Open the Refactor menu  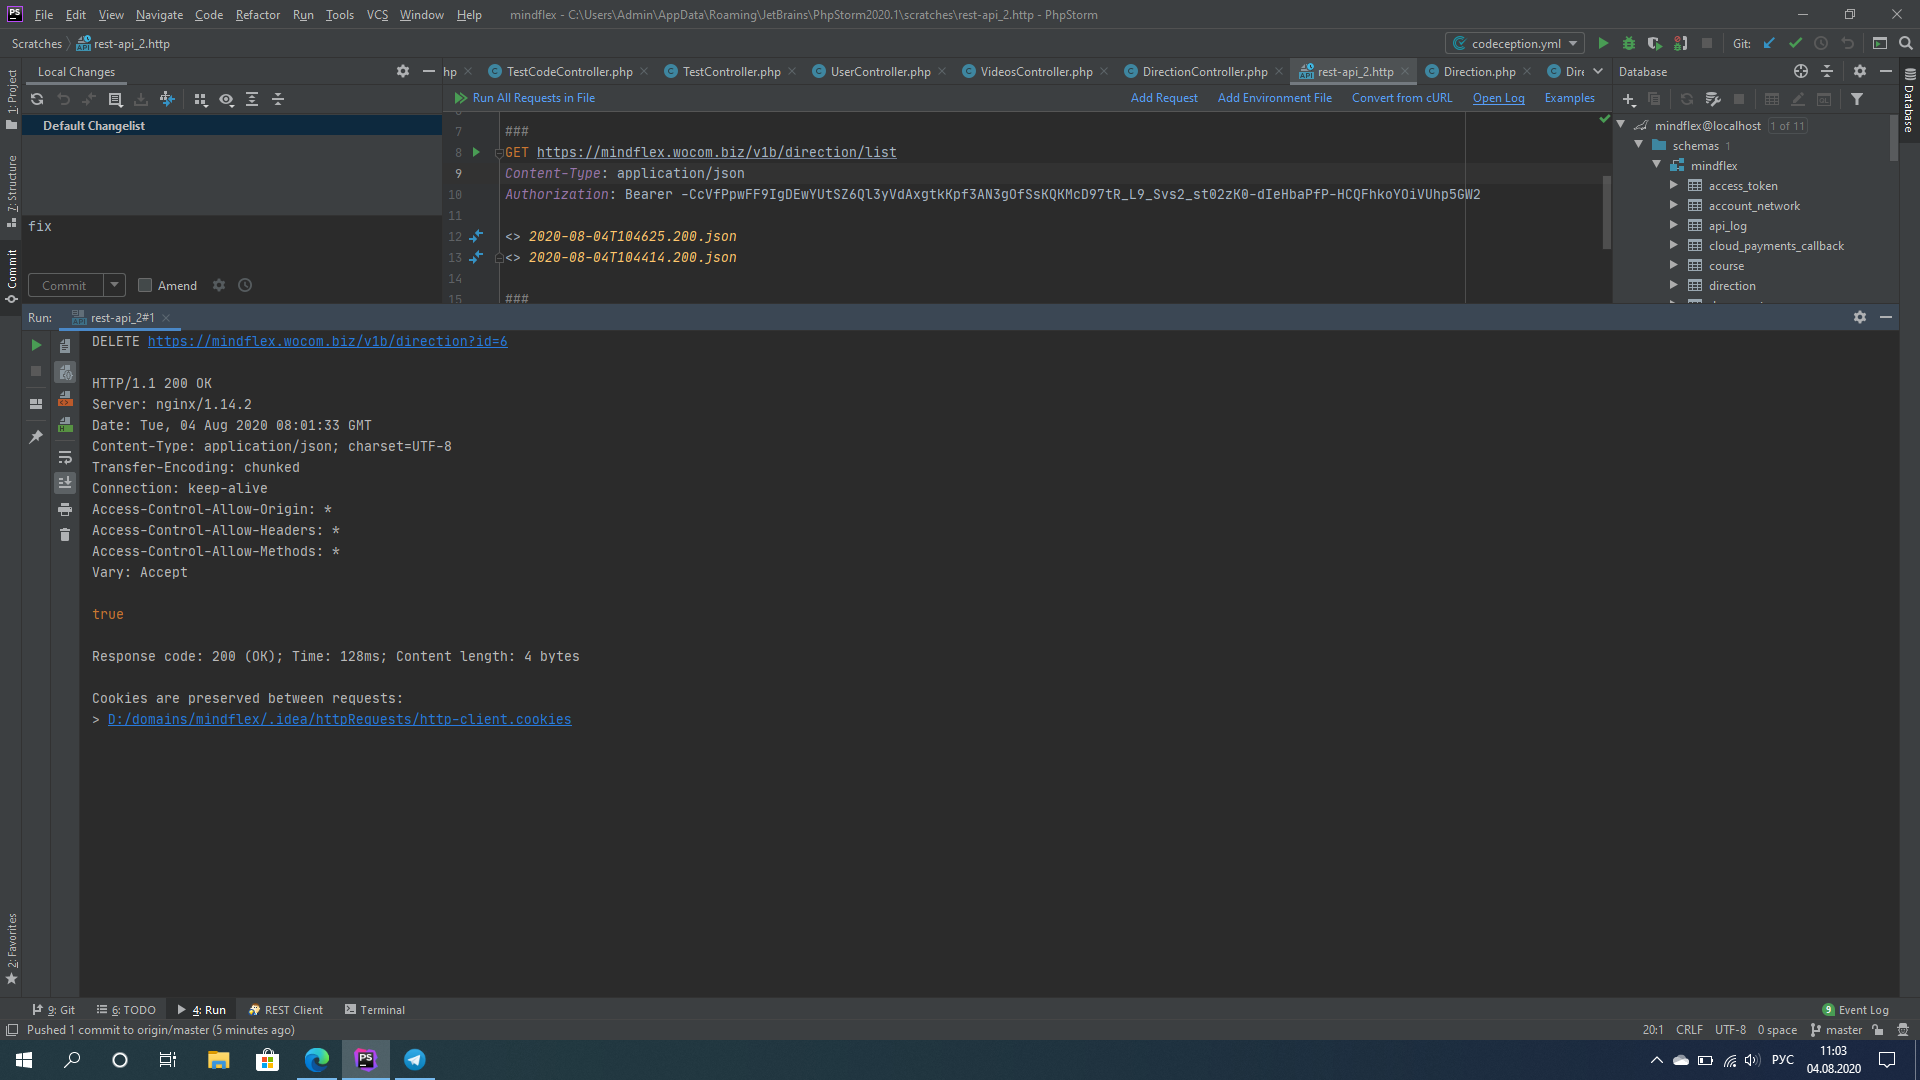tap(258, 15)
